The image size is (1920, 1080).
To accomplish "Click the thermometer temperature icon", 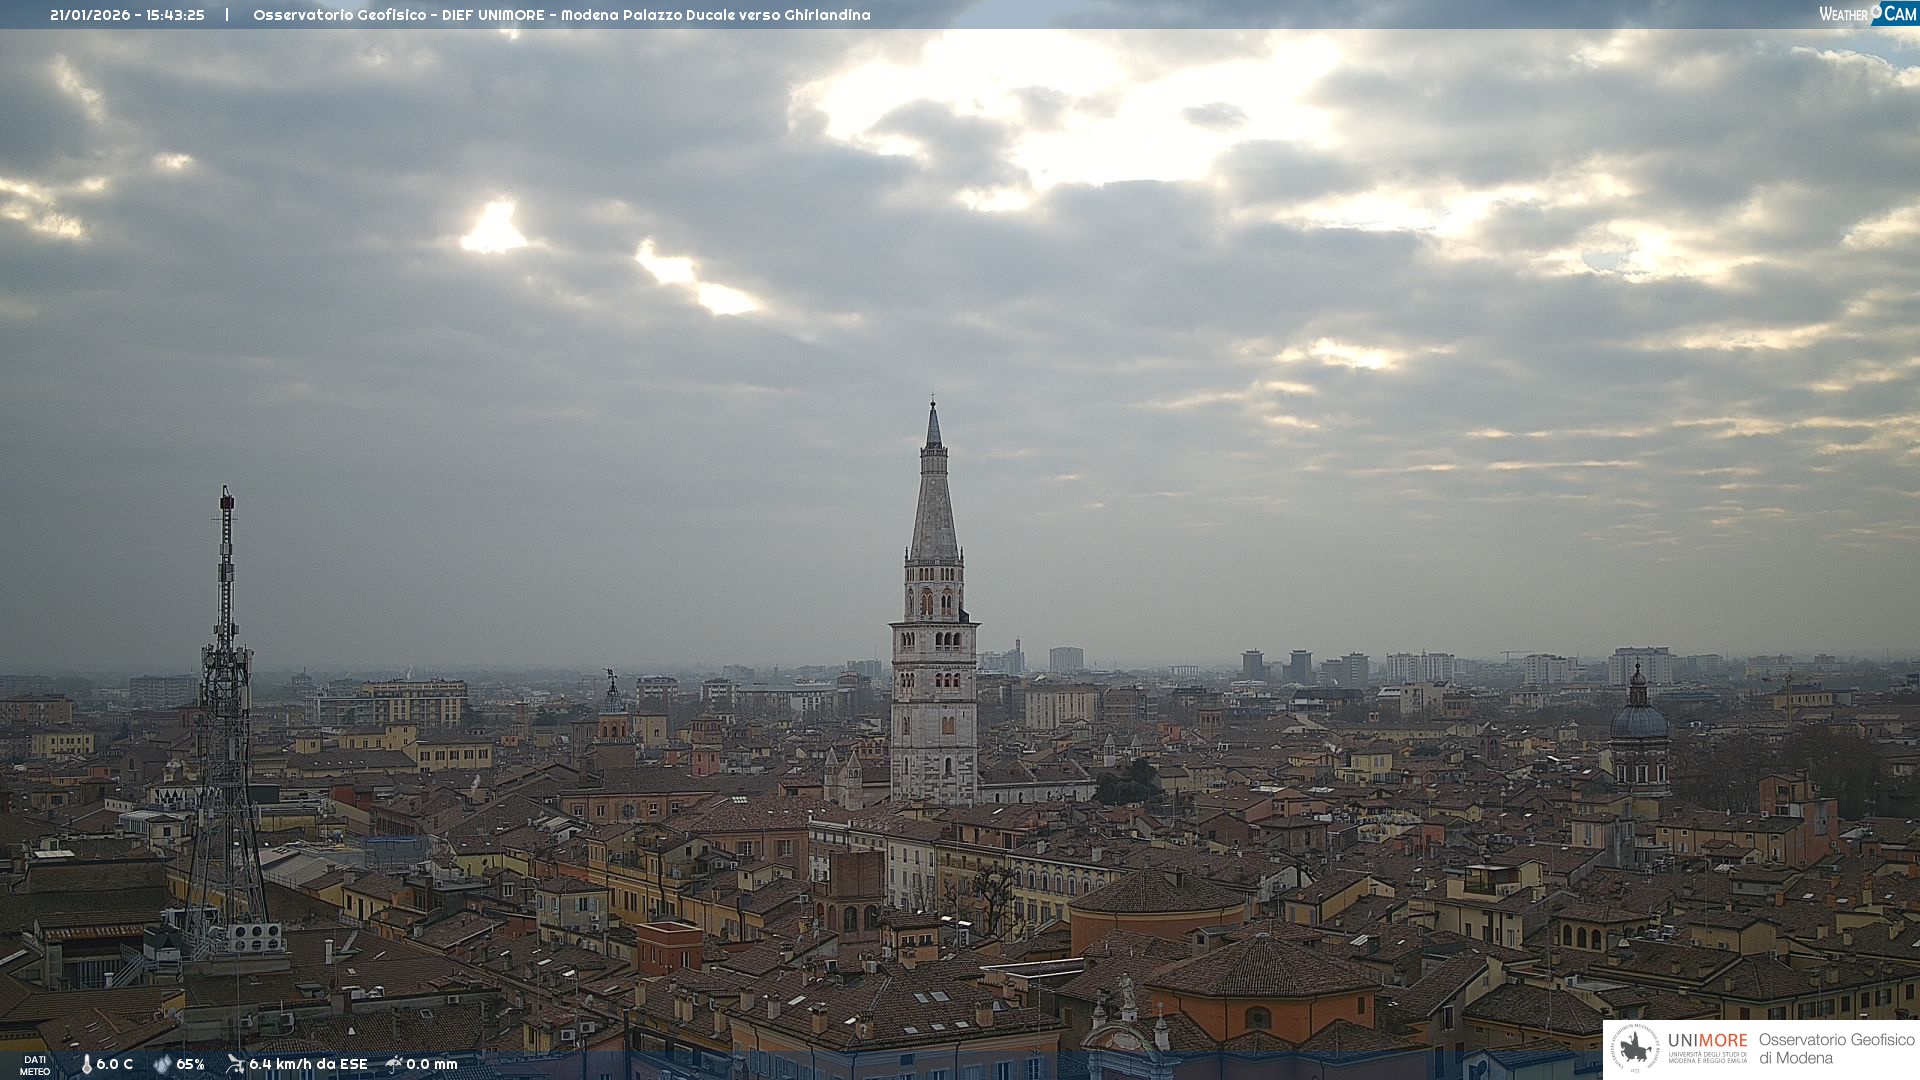I will 87,1064.
